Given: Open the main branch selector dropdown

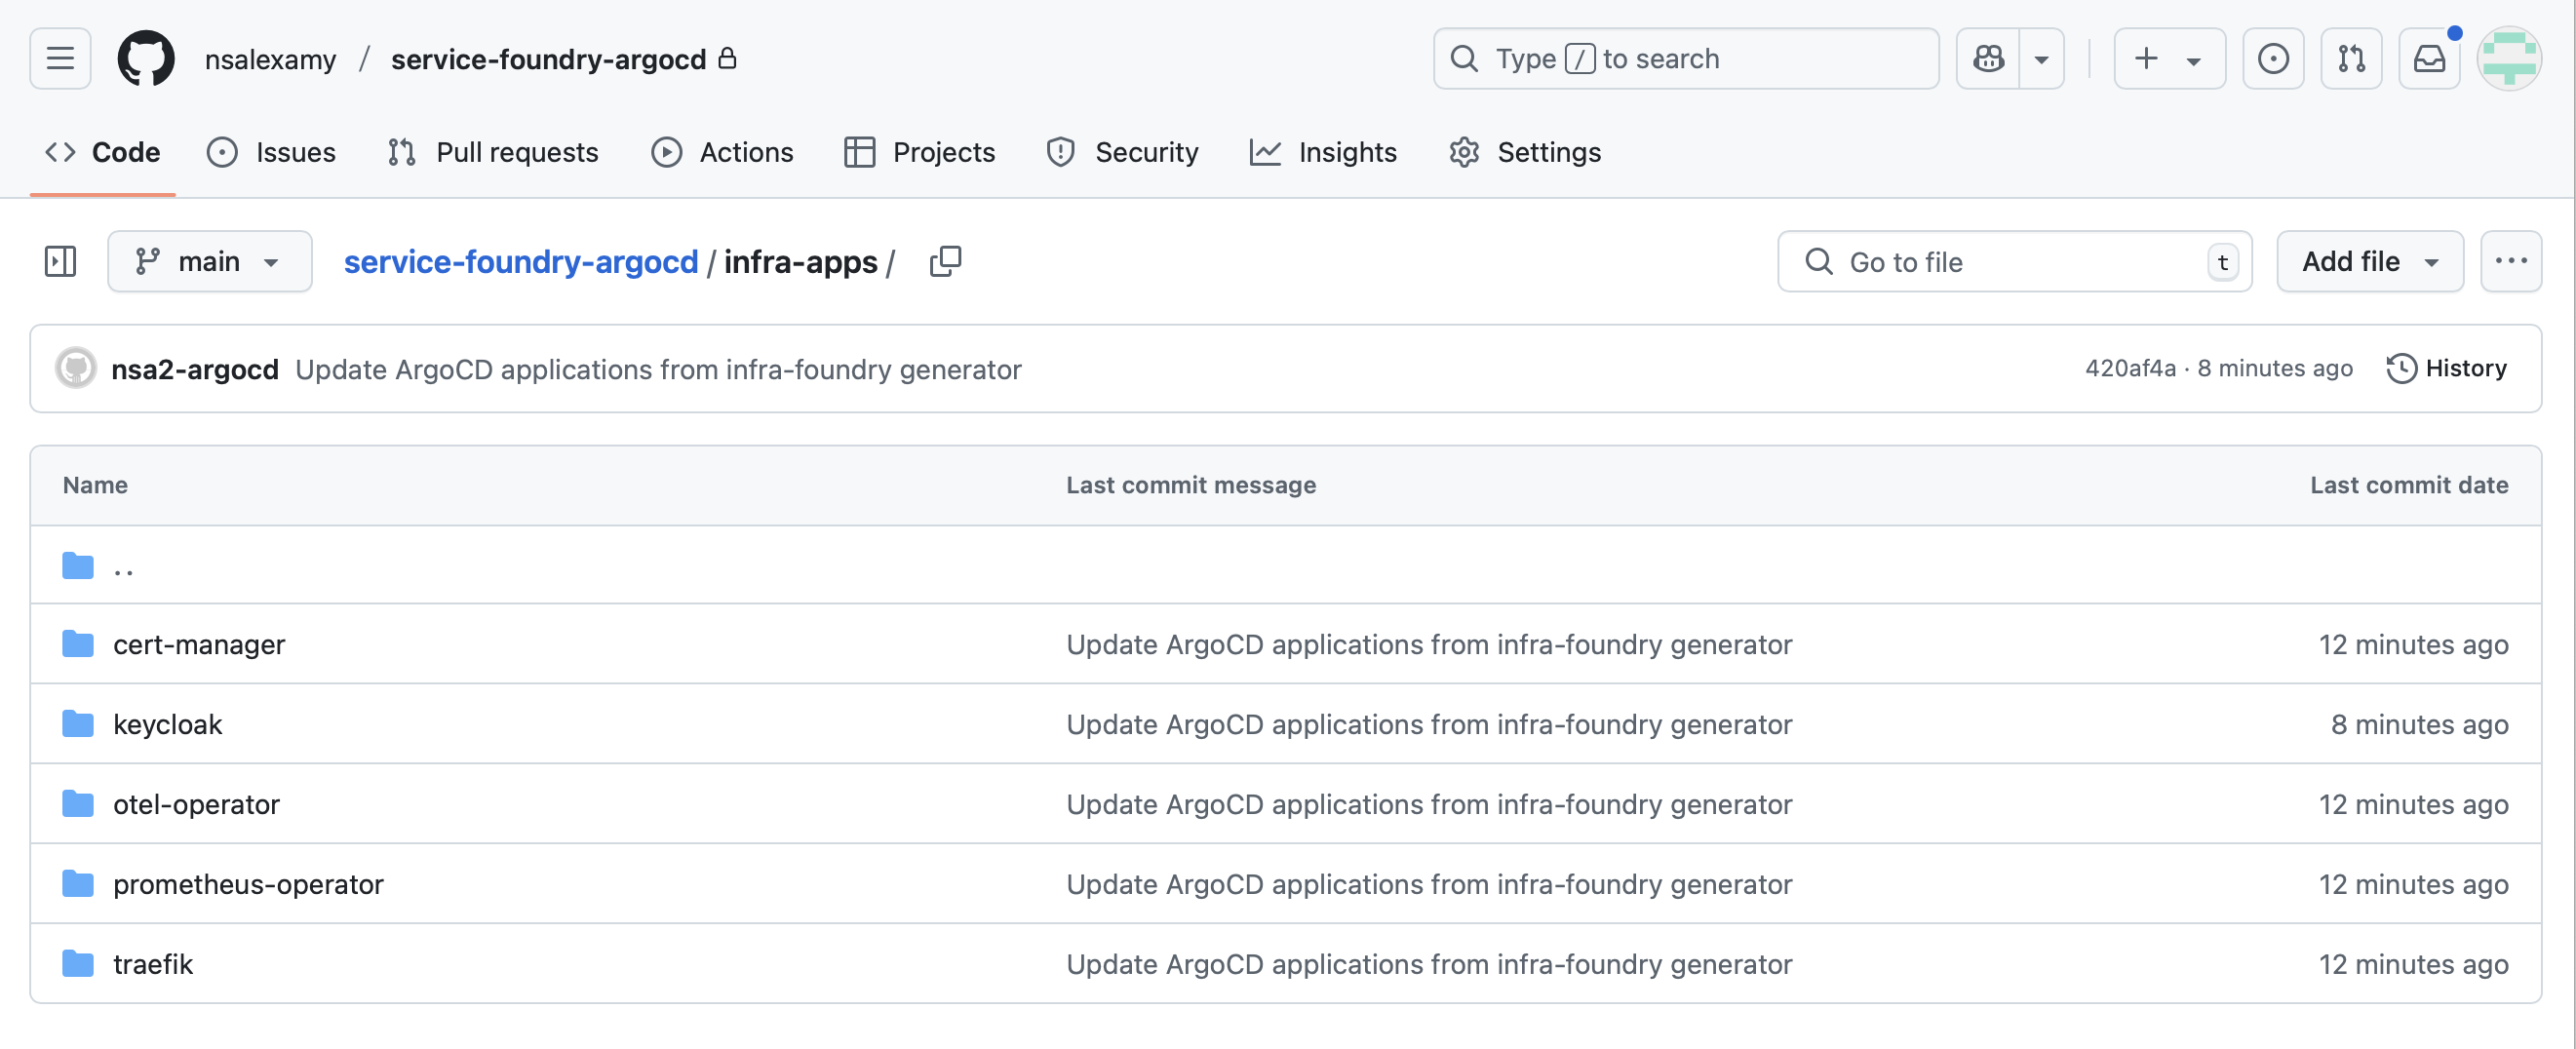Looking at the screenshot, I should pyautogui.click(x=209, y=261).
